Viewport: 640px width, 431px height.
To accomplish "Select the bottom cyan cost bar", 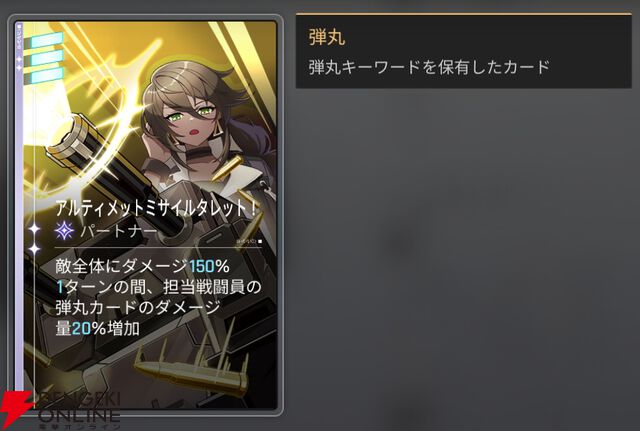I will tap(47, 76).
